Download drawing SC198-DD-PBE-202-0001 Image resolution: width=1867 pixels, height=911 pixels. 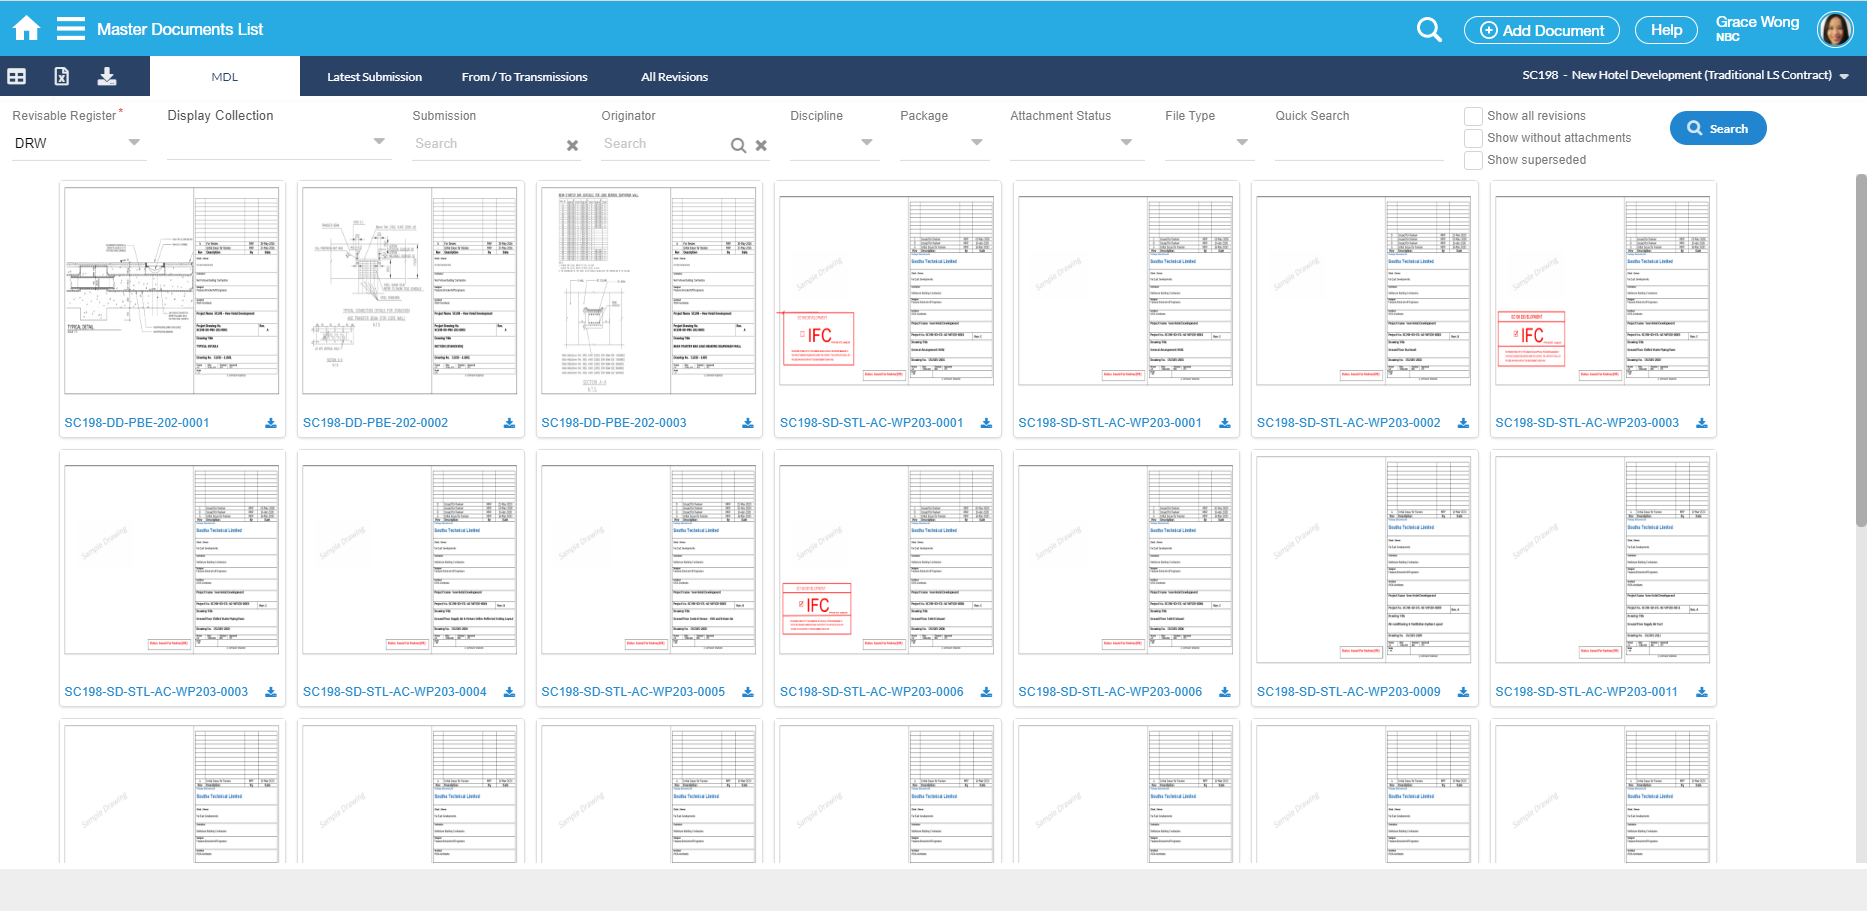(270, 423)
